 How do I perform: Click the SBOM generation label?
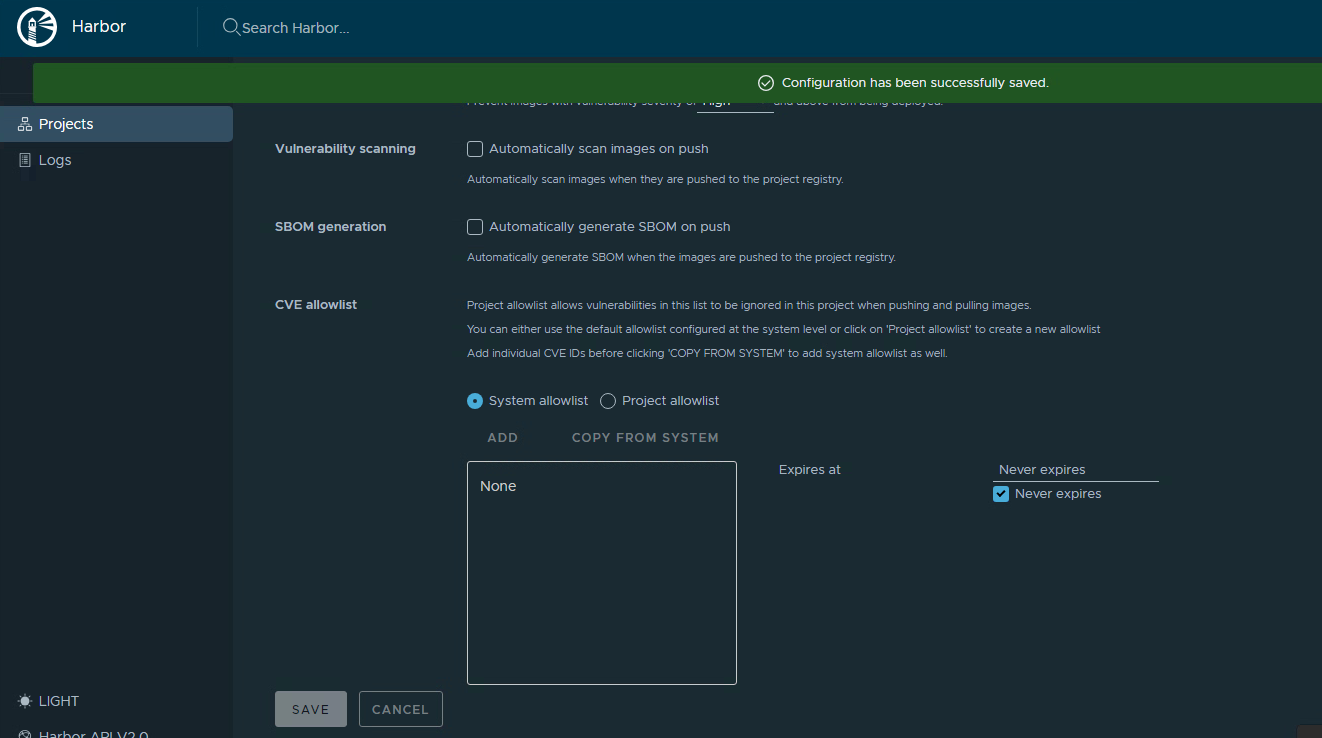pyautogui.click(x=330, y=227)
